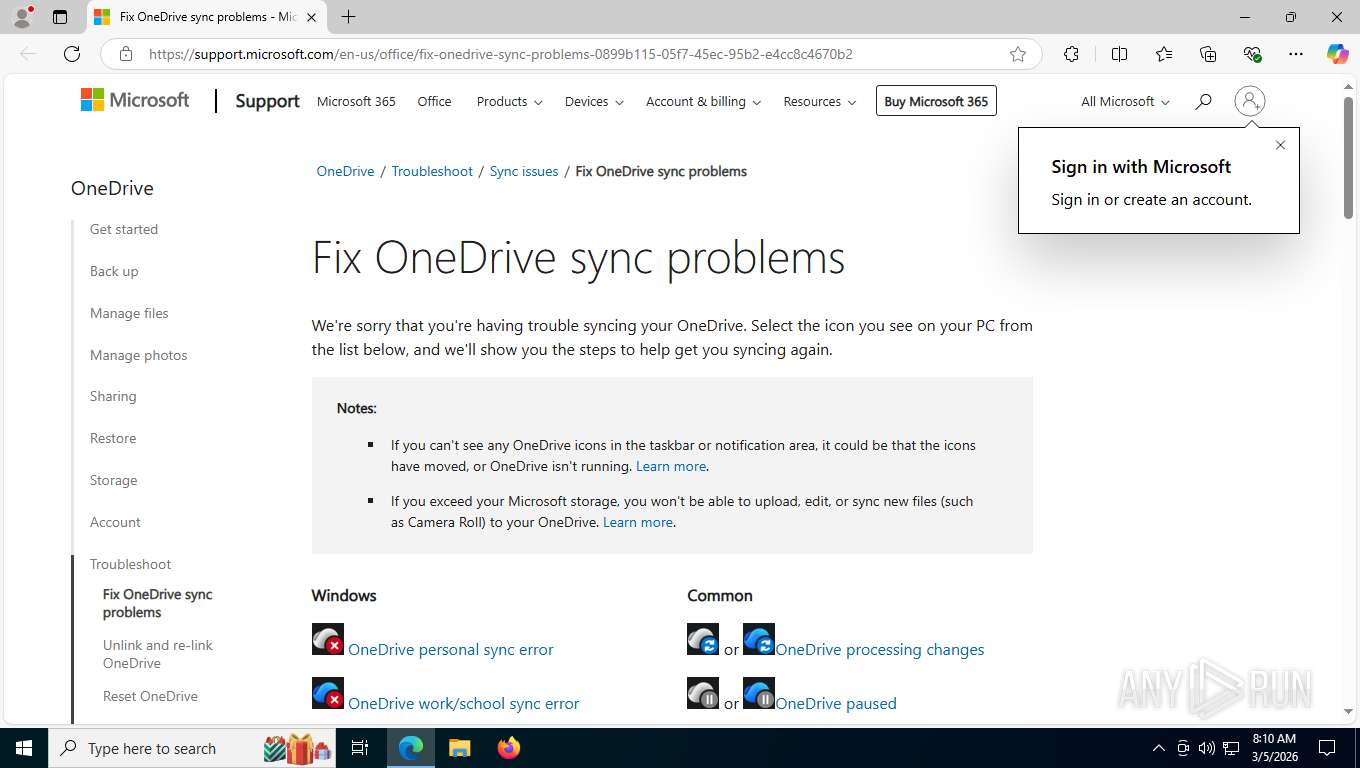Follow the OneDrive breadcrumb link
This screenshot has width=1360, height=768.
click(x=345, y=171)
